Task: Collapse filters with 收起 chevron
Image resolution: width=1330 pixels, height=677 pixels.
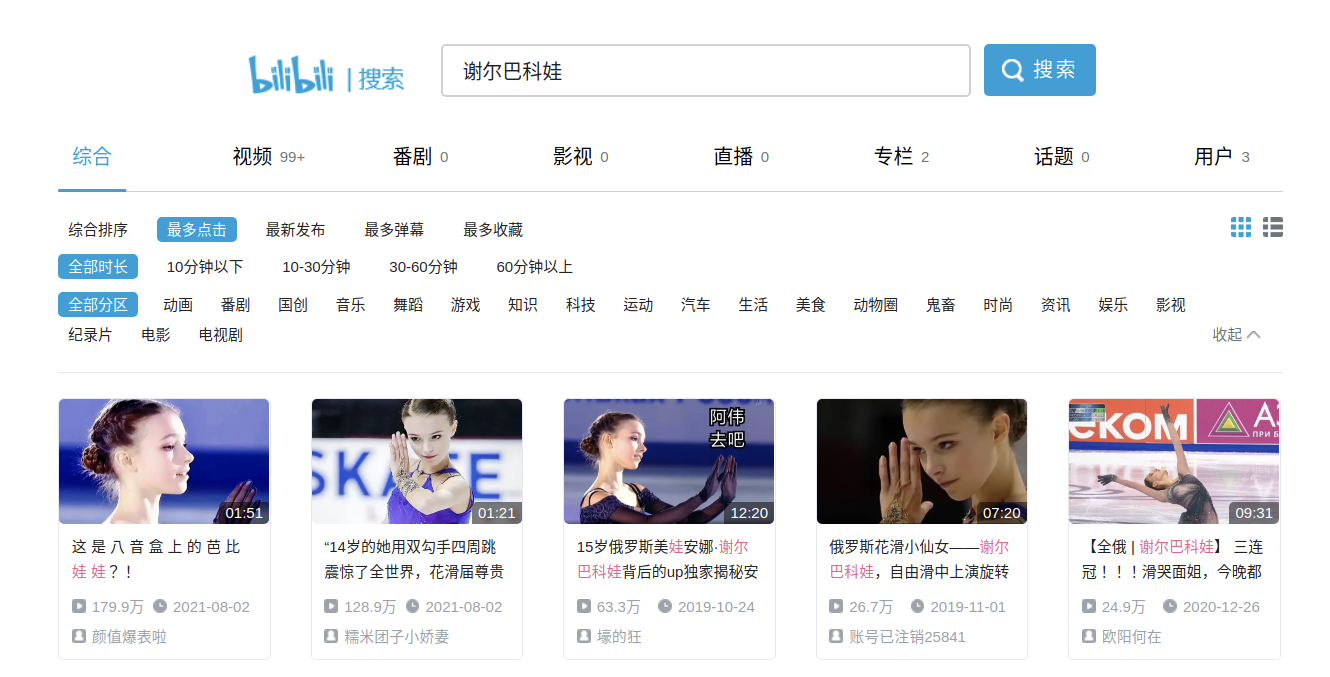Action: [1237, 335]
